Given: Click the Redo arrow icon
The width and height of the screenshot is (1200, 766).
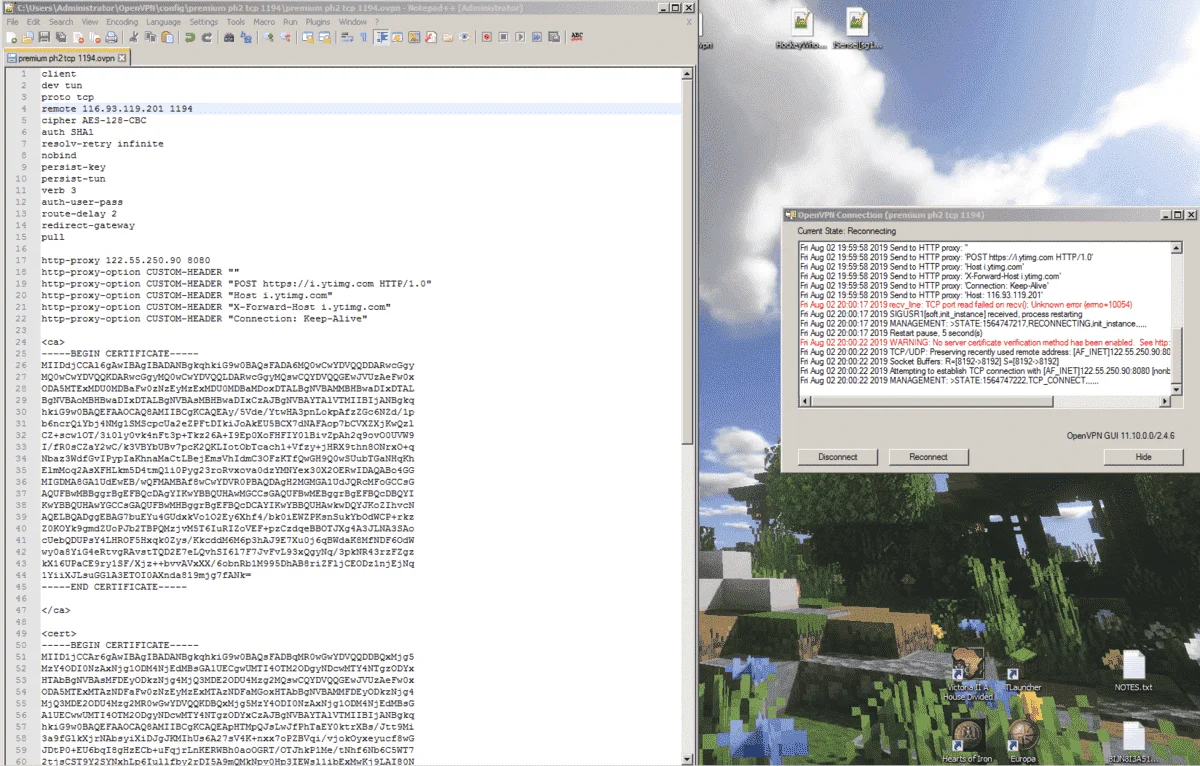Looking at the screenshot, I should (206, 37).
